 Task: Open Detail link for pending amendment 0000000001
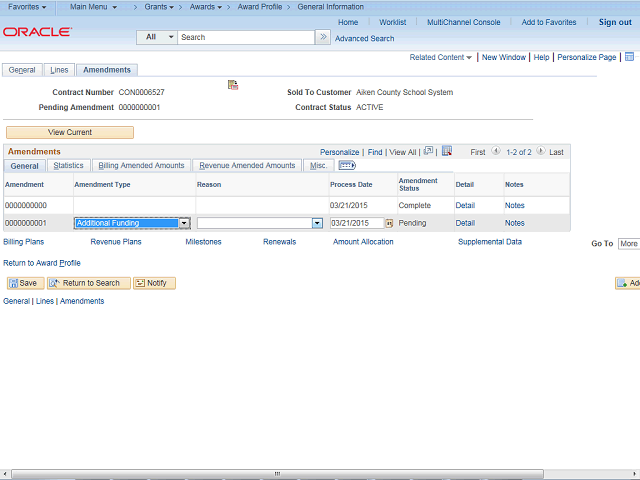[465, 223]
